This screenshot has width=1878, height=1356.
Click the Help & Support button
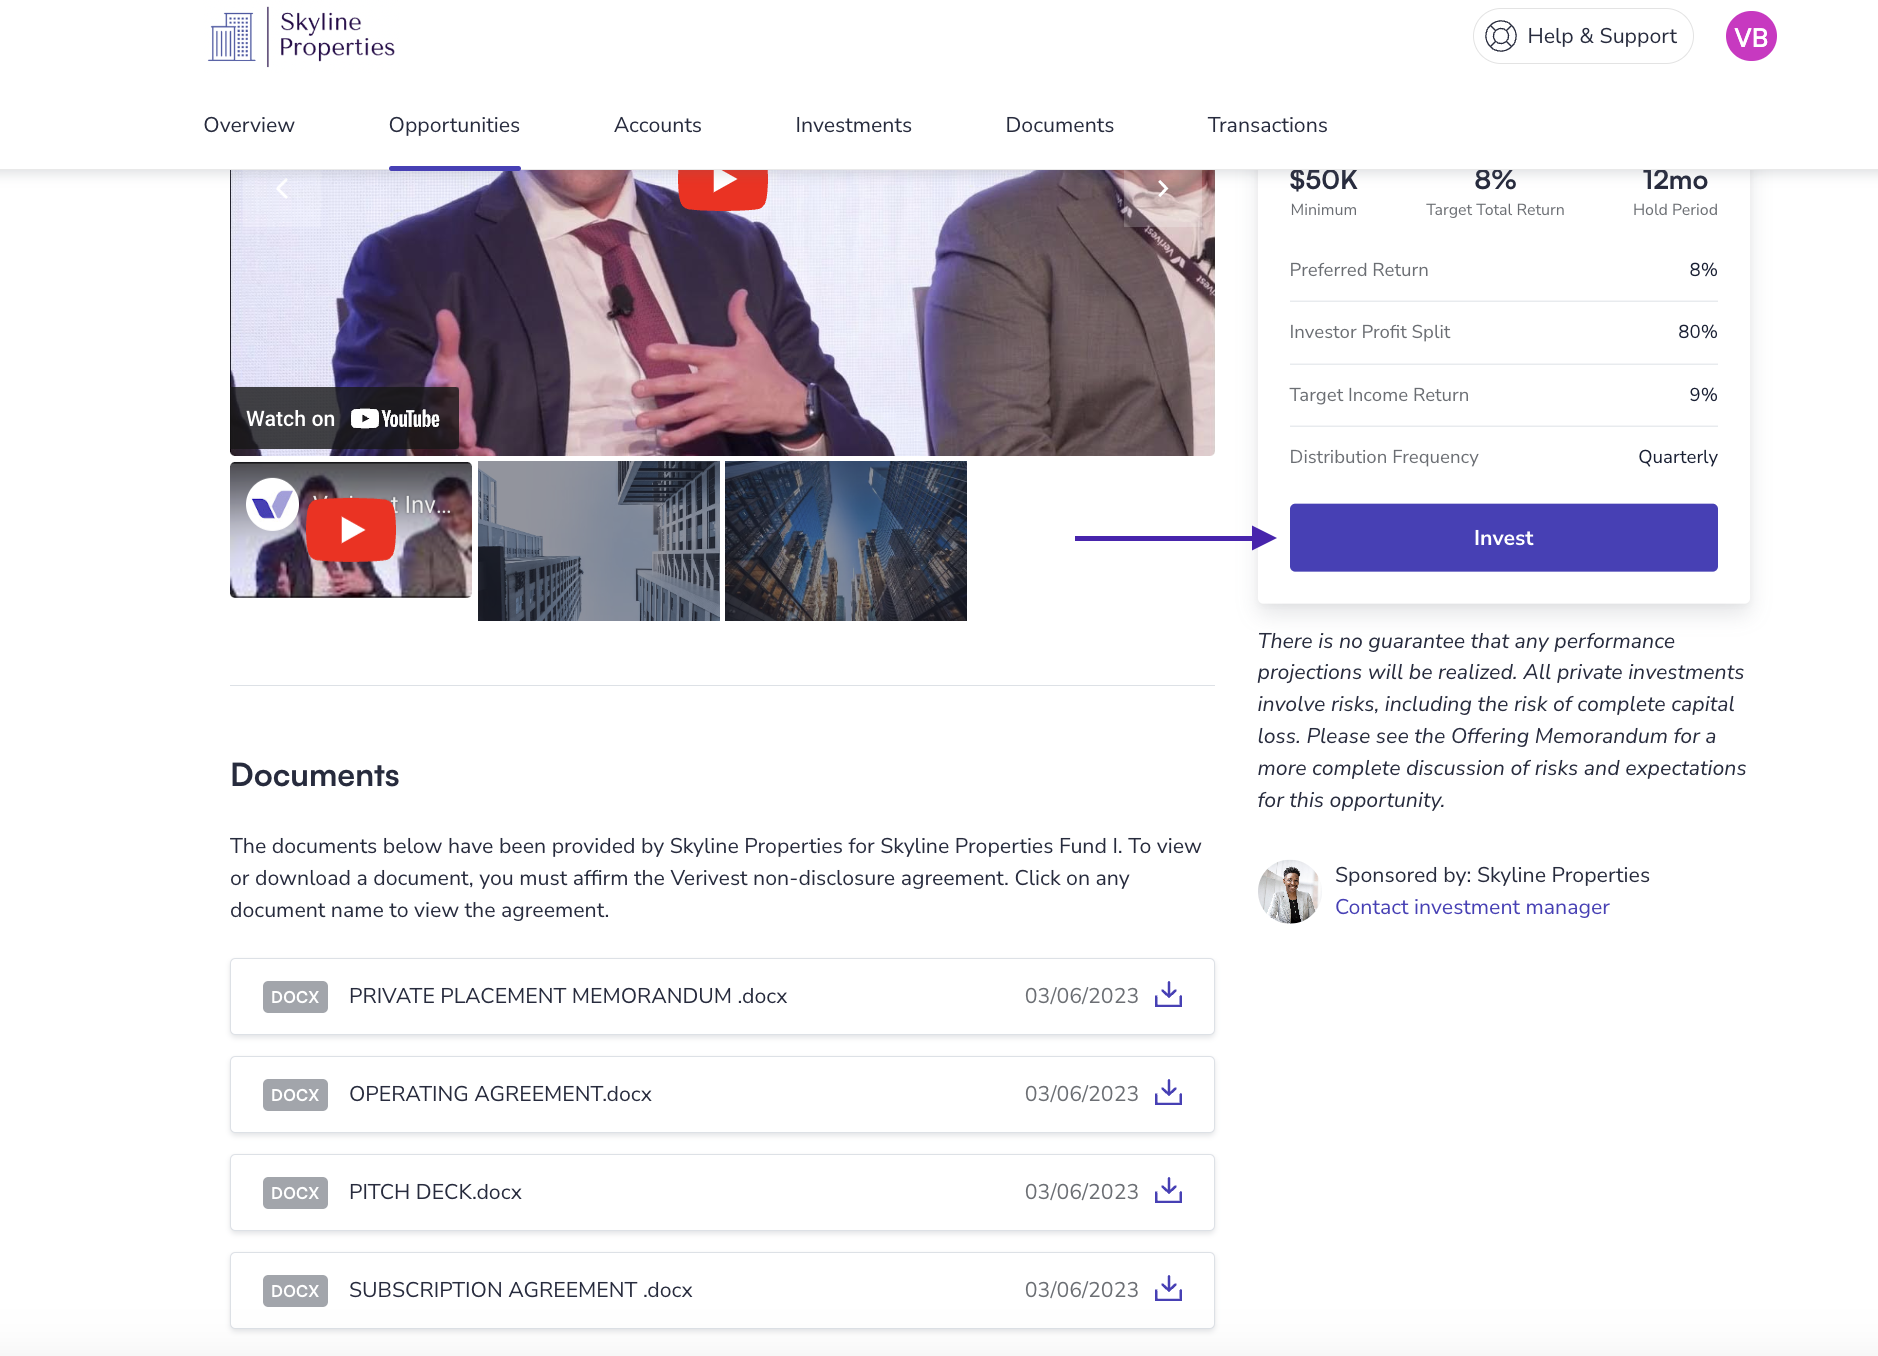pos(1582,36)
